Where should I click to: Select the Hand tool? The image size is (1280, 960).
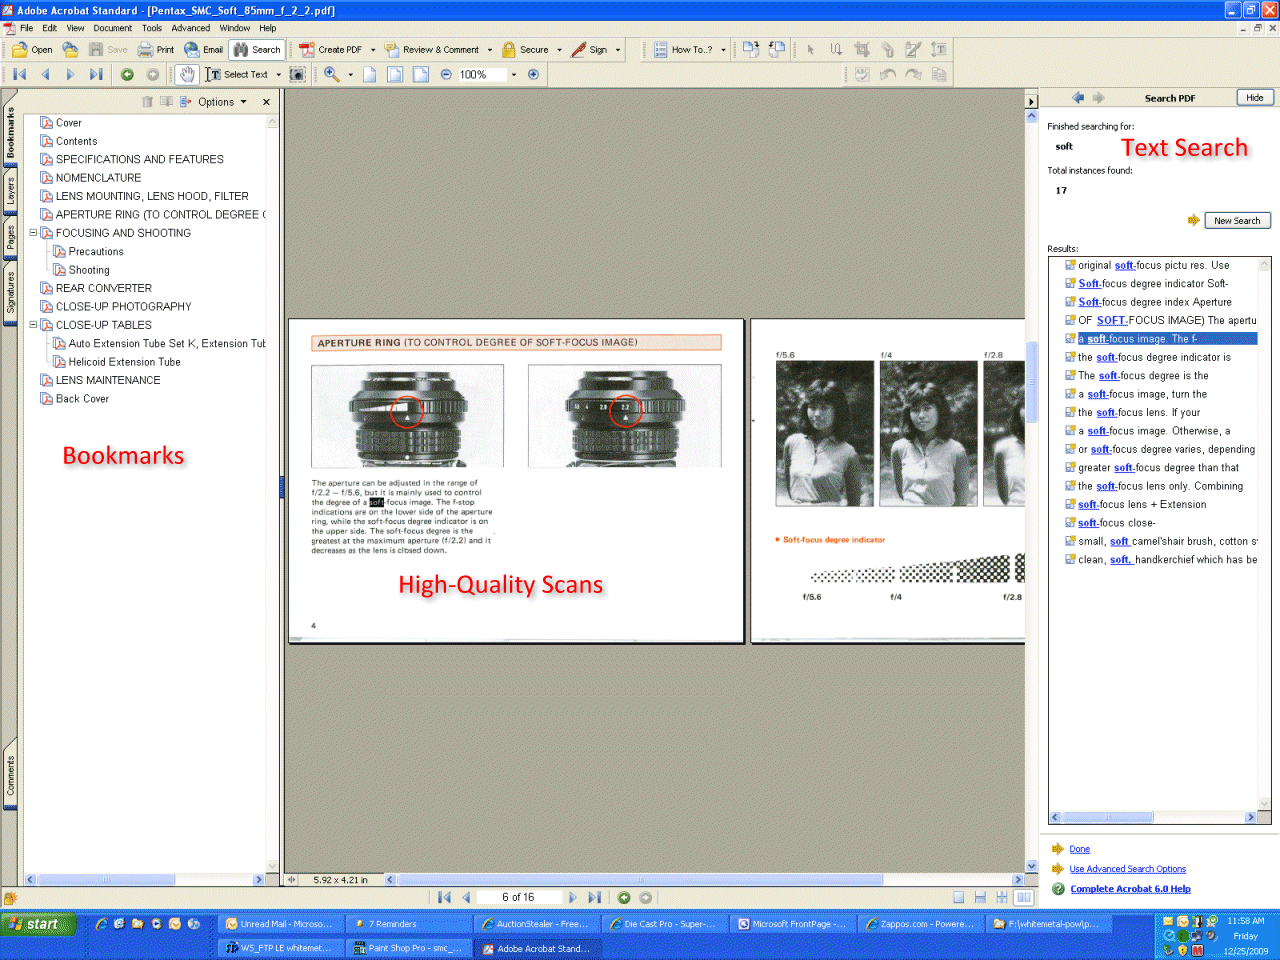coord(187,74)
